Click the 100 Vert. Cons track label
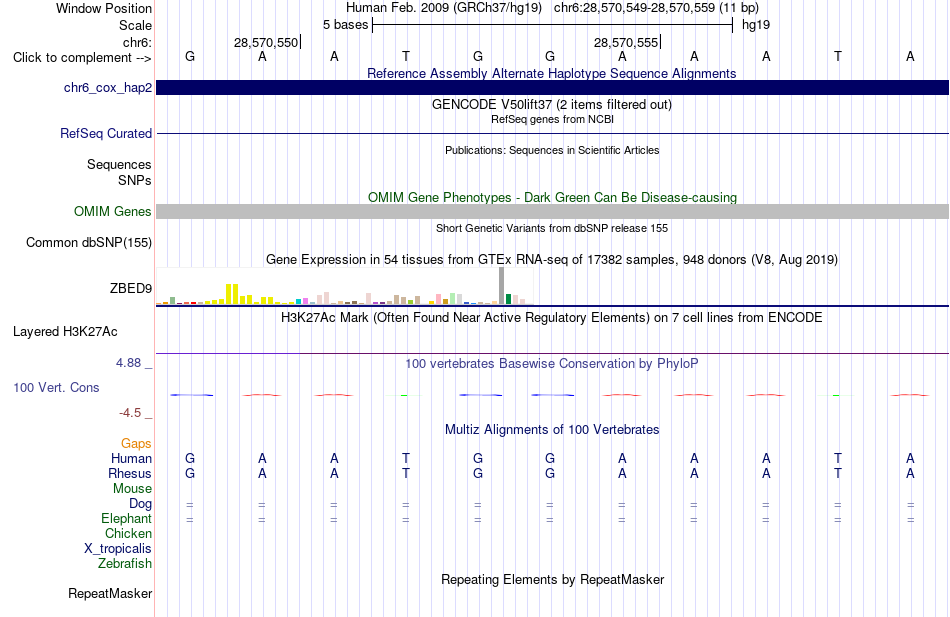Viewport: 950px width, 617px height. [x=56, y=387]
